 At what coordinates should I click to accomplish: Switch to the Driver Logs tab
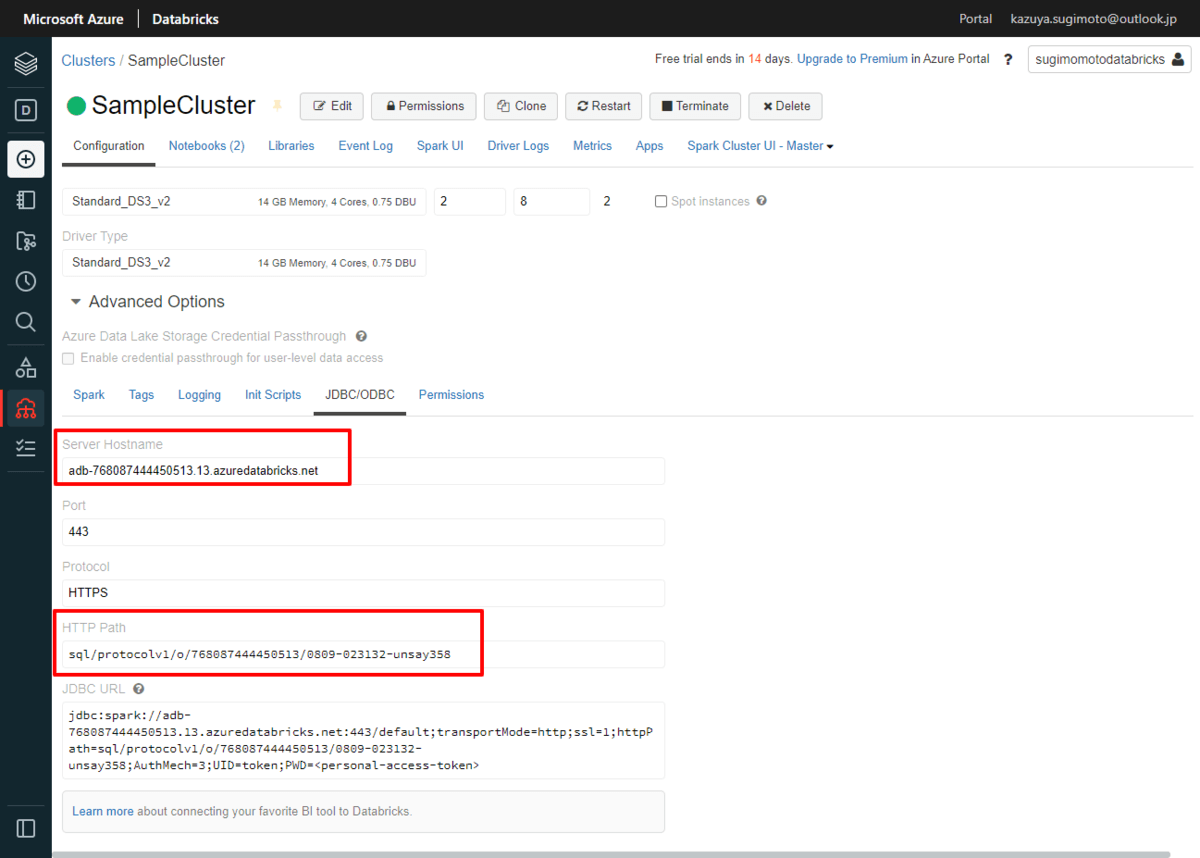point(518,146)
